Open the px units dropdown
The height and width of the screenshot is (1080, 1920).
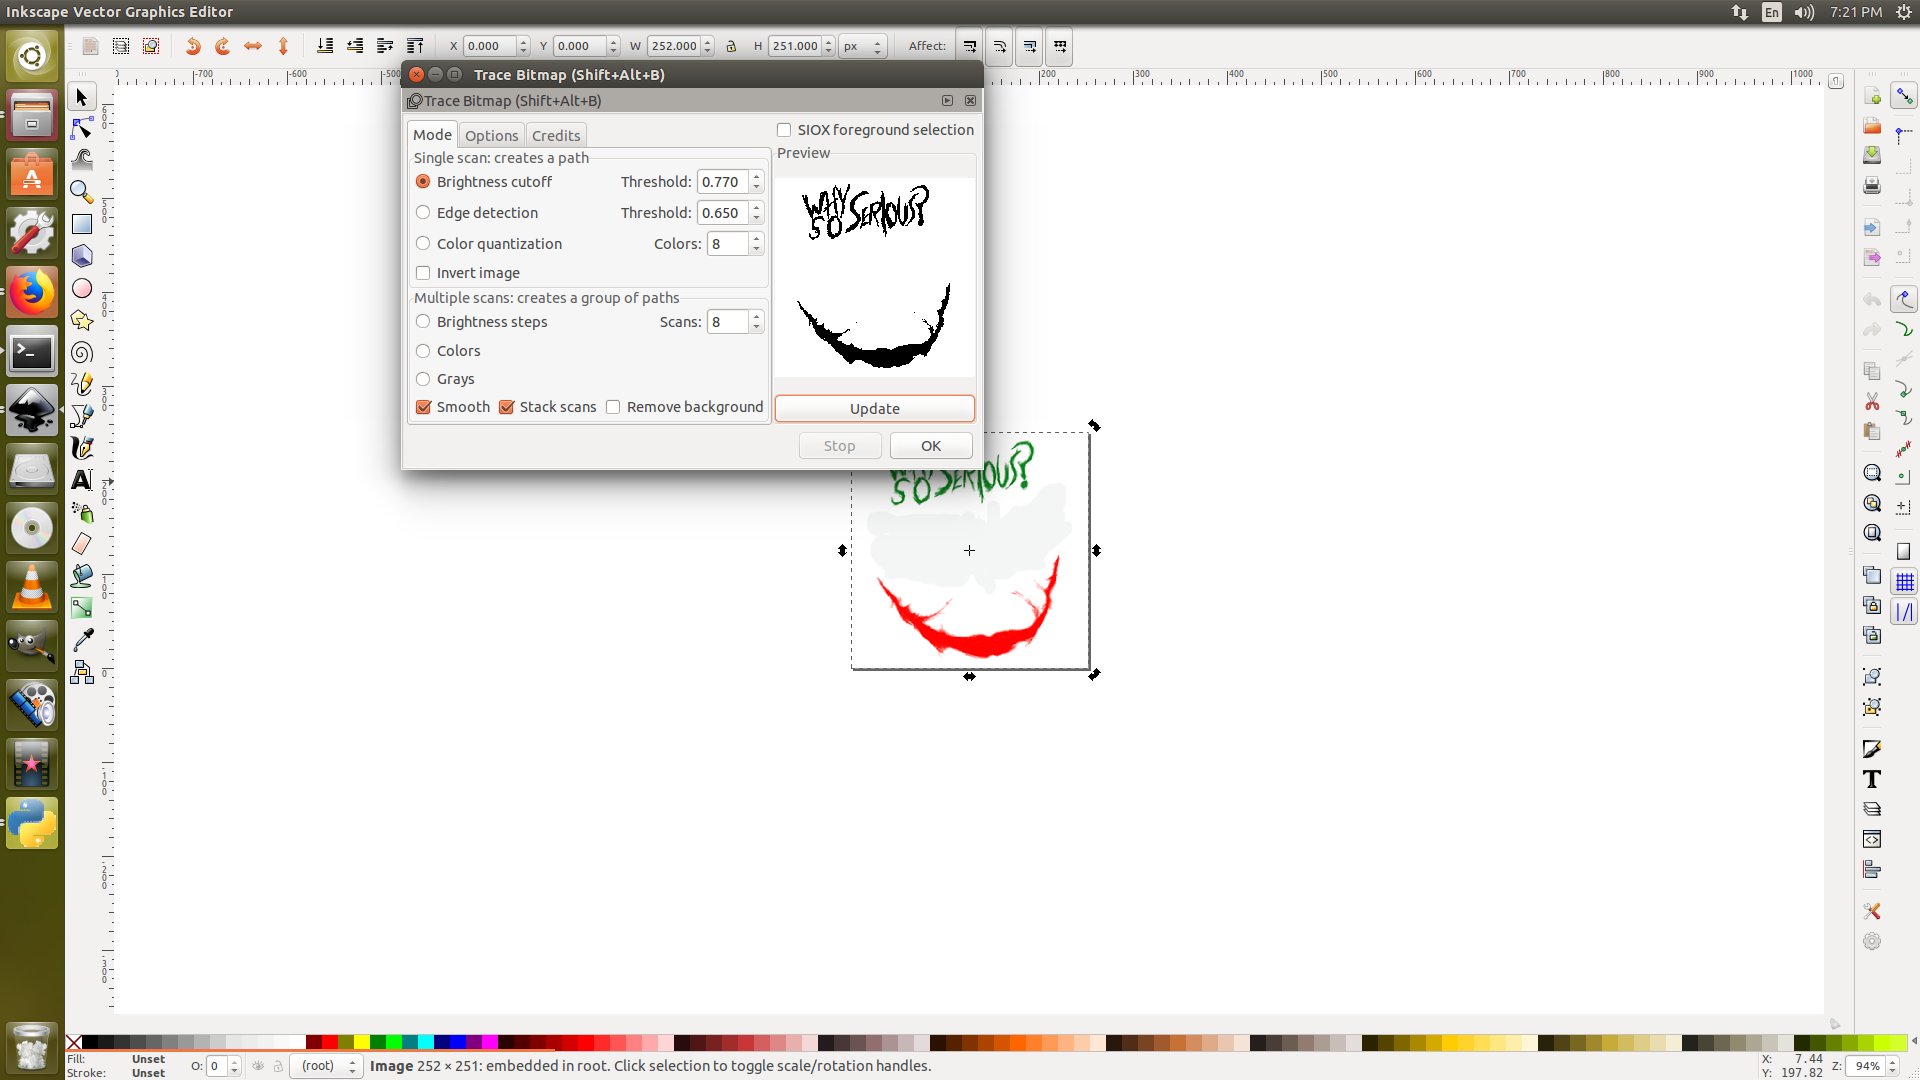(x=862, y=46)
